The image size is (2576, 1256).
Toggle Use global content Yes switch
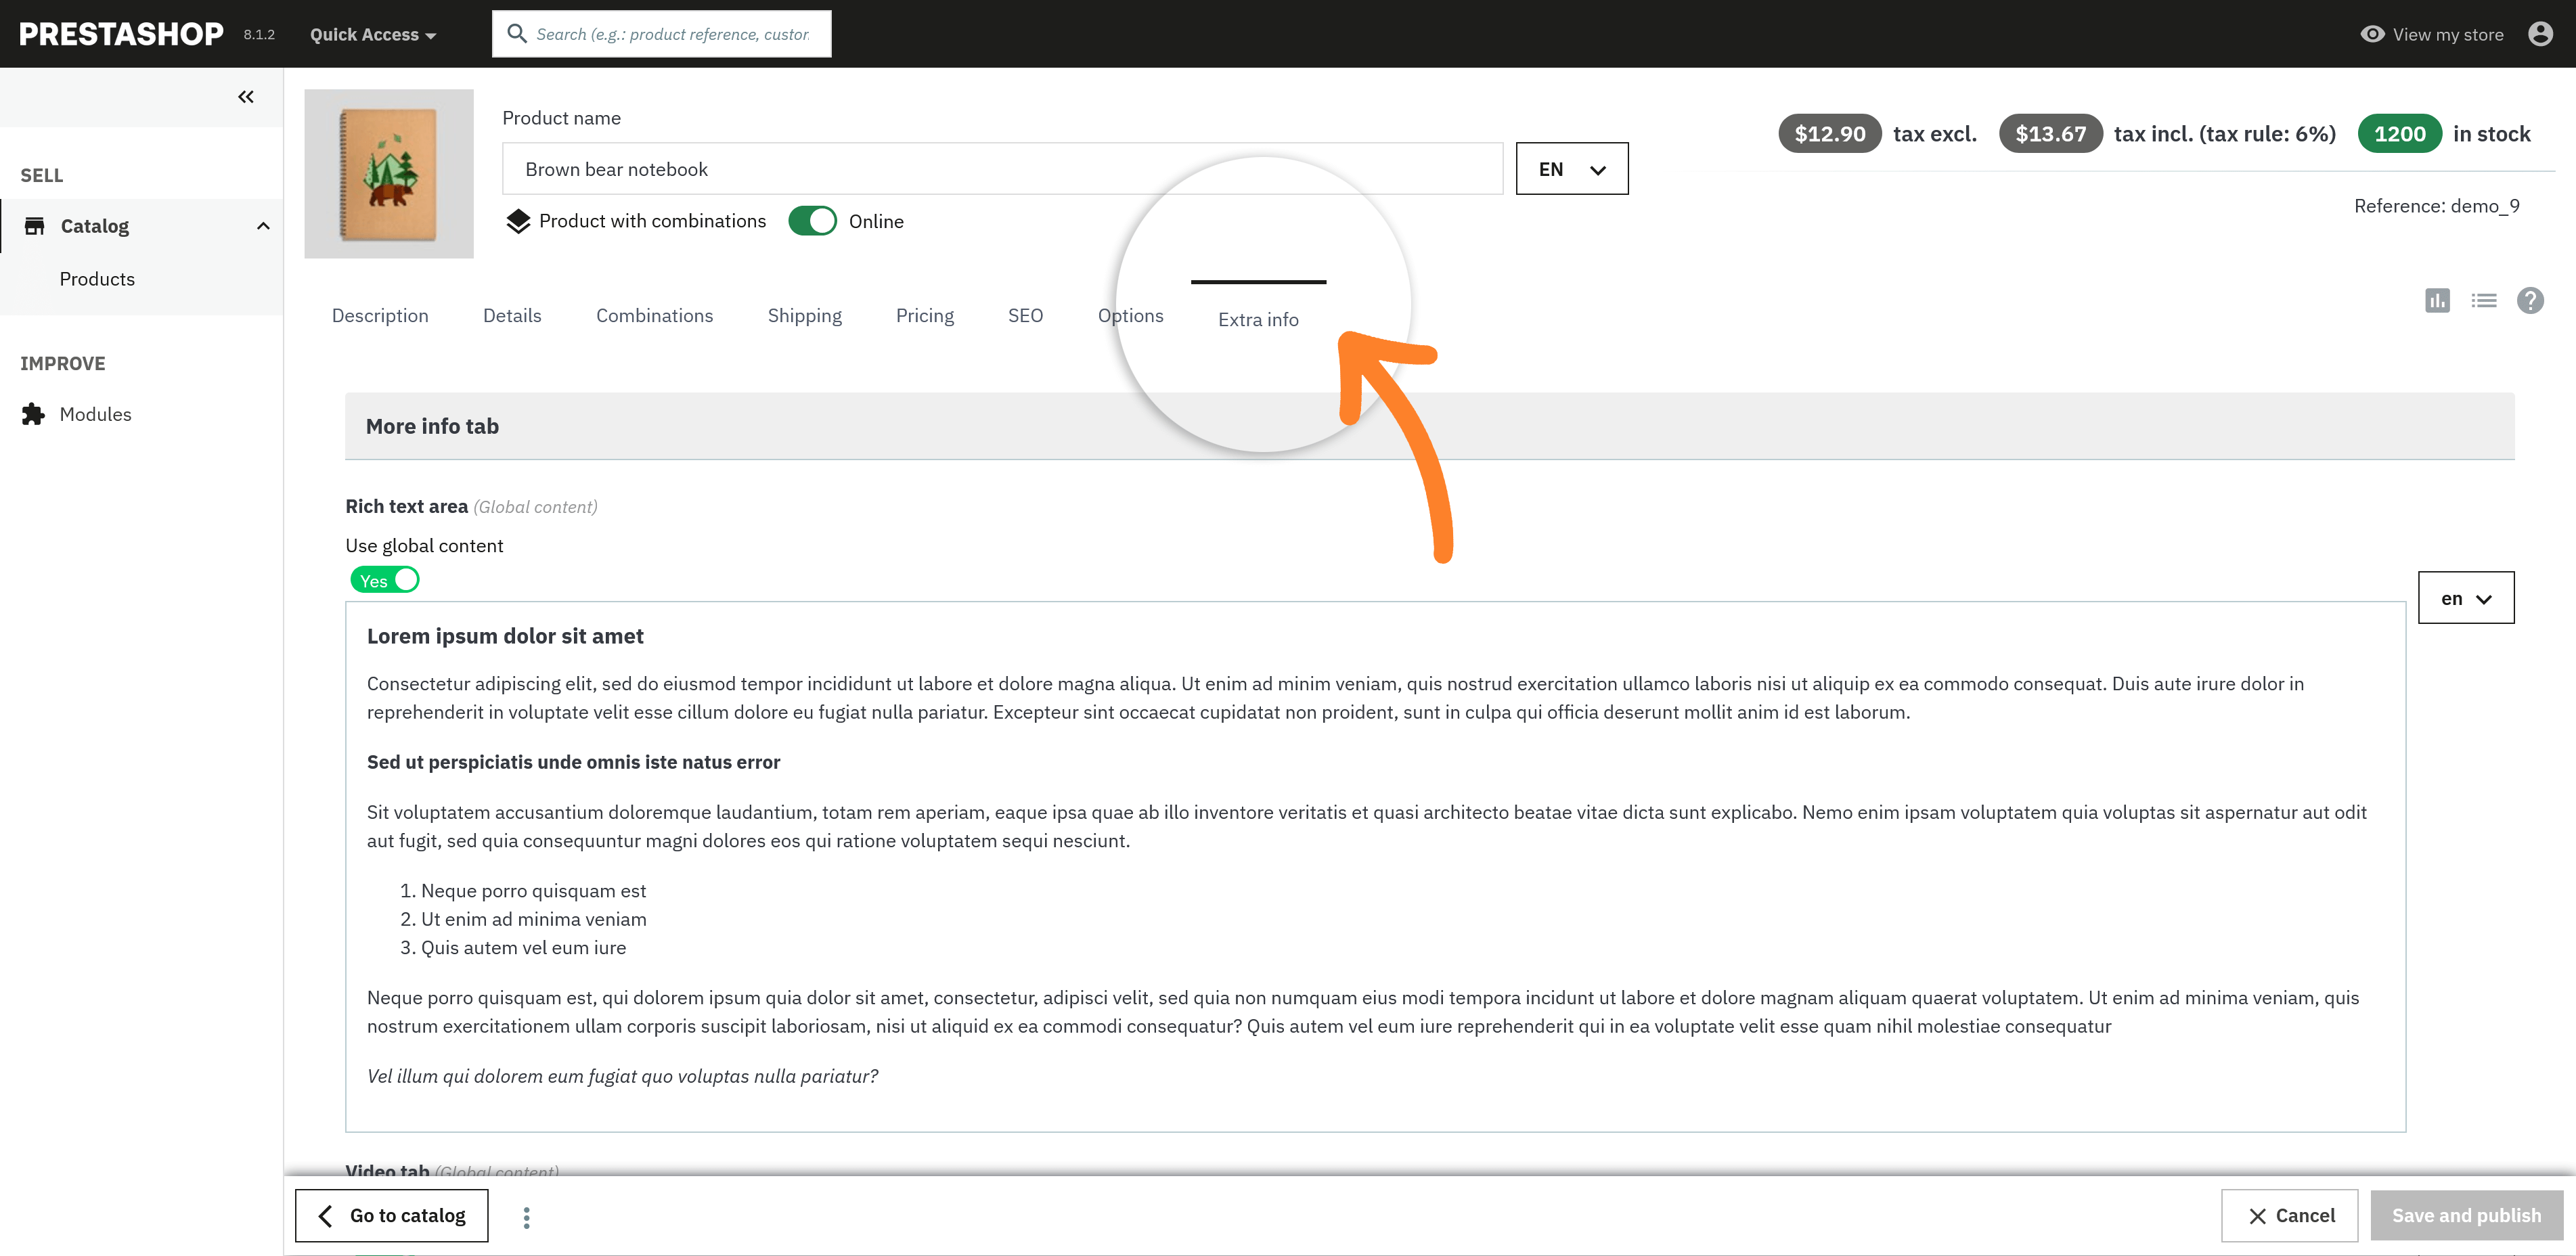pos(385,580)
